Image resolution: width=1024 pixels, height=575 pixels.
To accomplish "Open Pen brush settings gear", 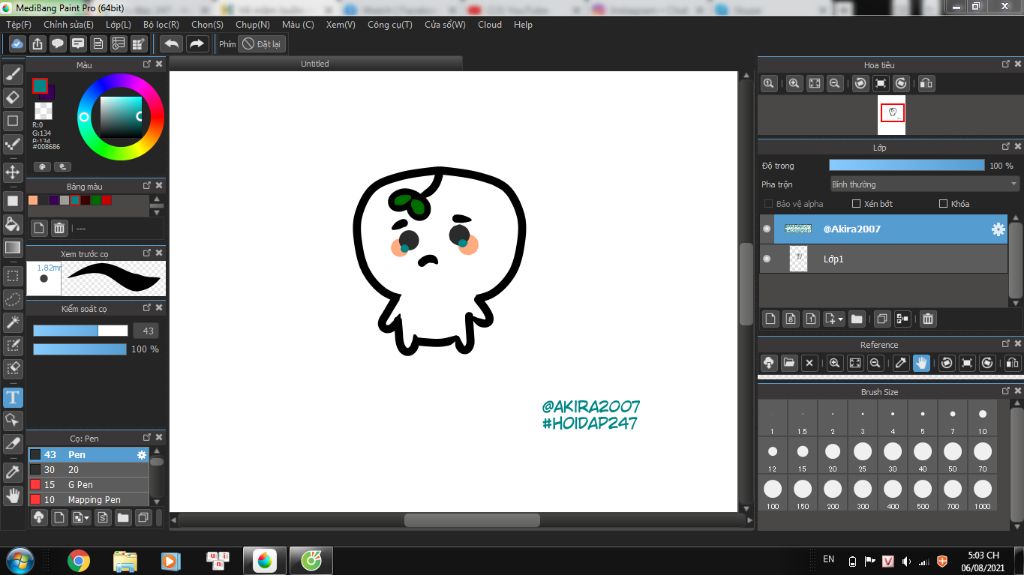I will [x=142, y=455].
